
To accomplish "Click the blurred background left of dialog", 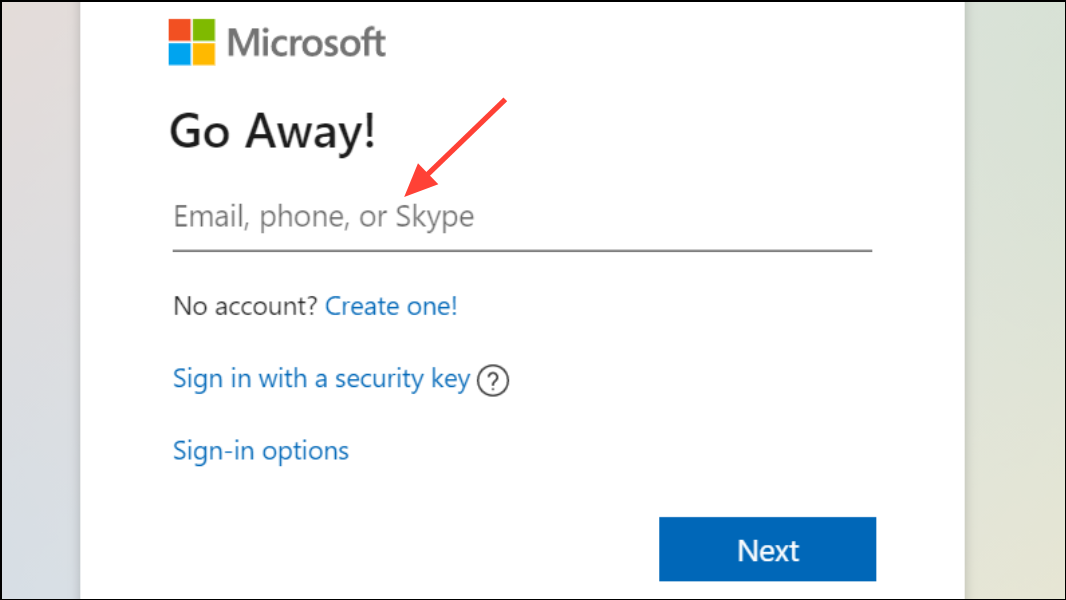I will pyautogui.click(x=41, y=300).
